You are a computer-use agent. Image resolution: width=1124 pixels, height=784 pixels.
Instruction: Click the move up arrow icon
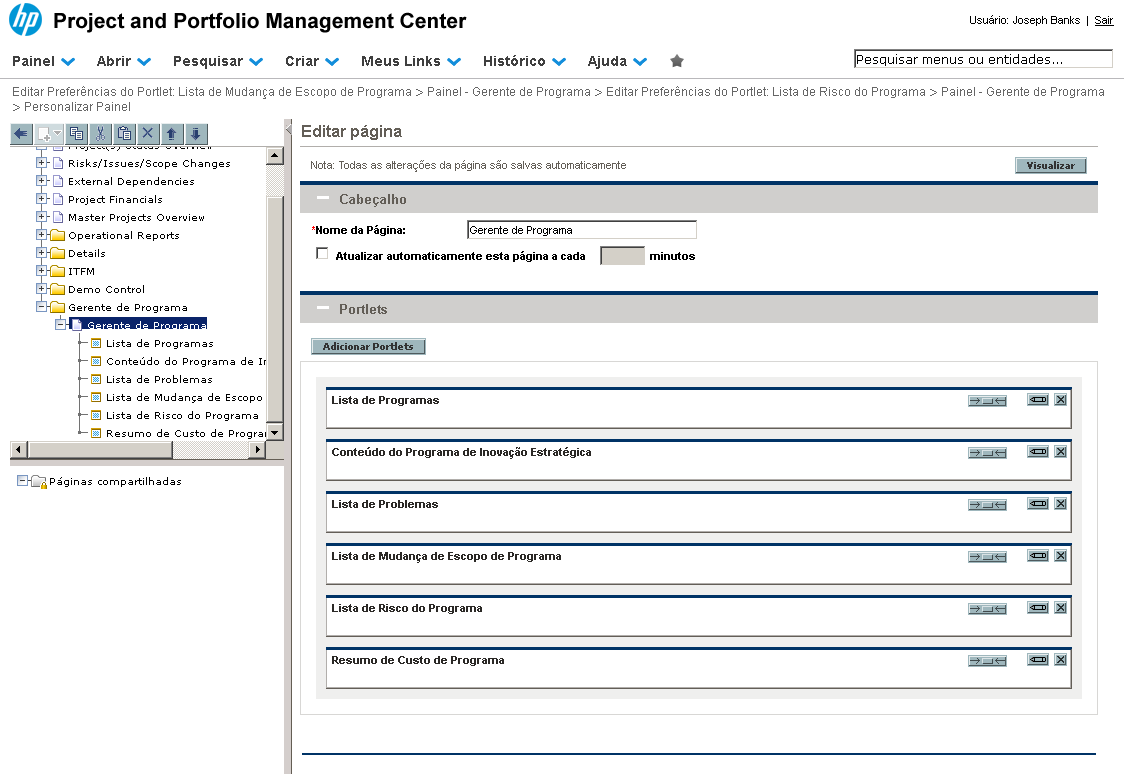[x=172, y=133]
